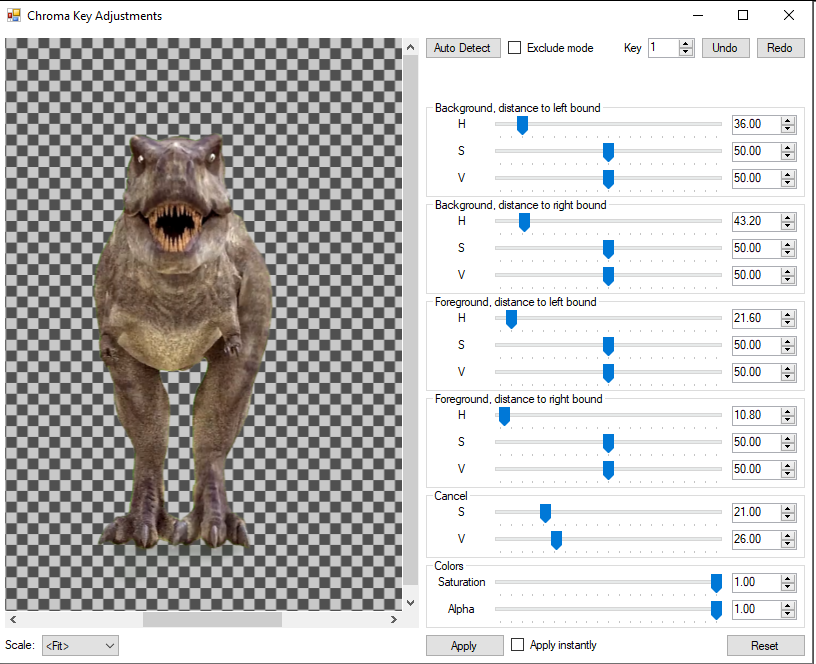Click the Background right bound H slider handle
Screen dimensions: 816x664
pyautogui.click(x=525, y=223)
